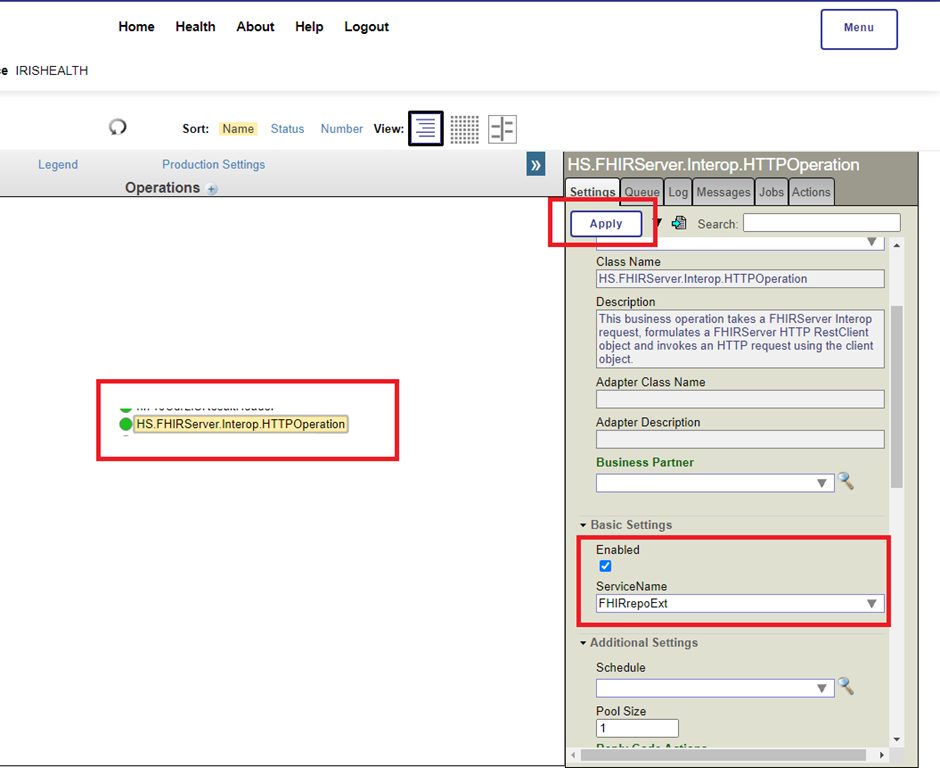Collapse settings panel with double-arrow icon
Viewport: 940px width, 768px height.
[x=536, y=165]
